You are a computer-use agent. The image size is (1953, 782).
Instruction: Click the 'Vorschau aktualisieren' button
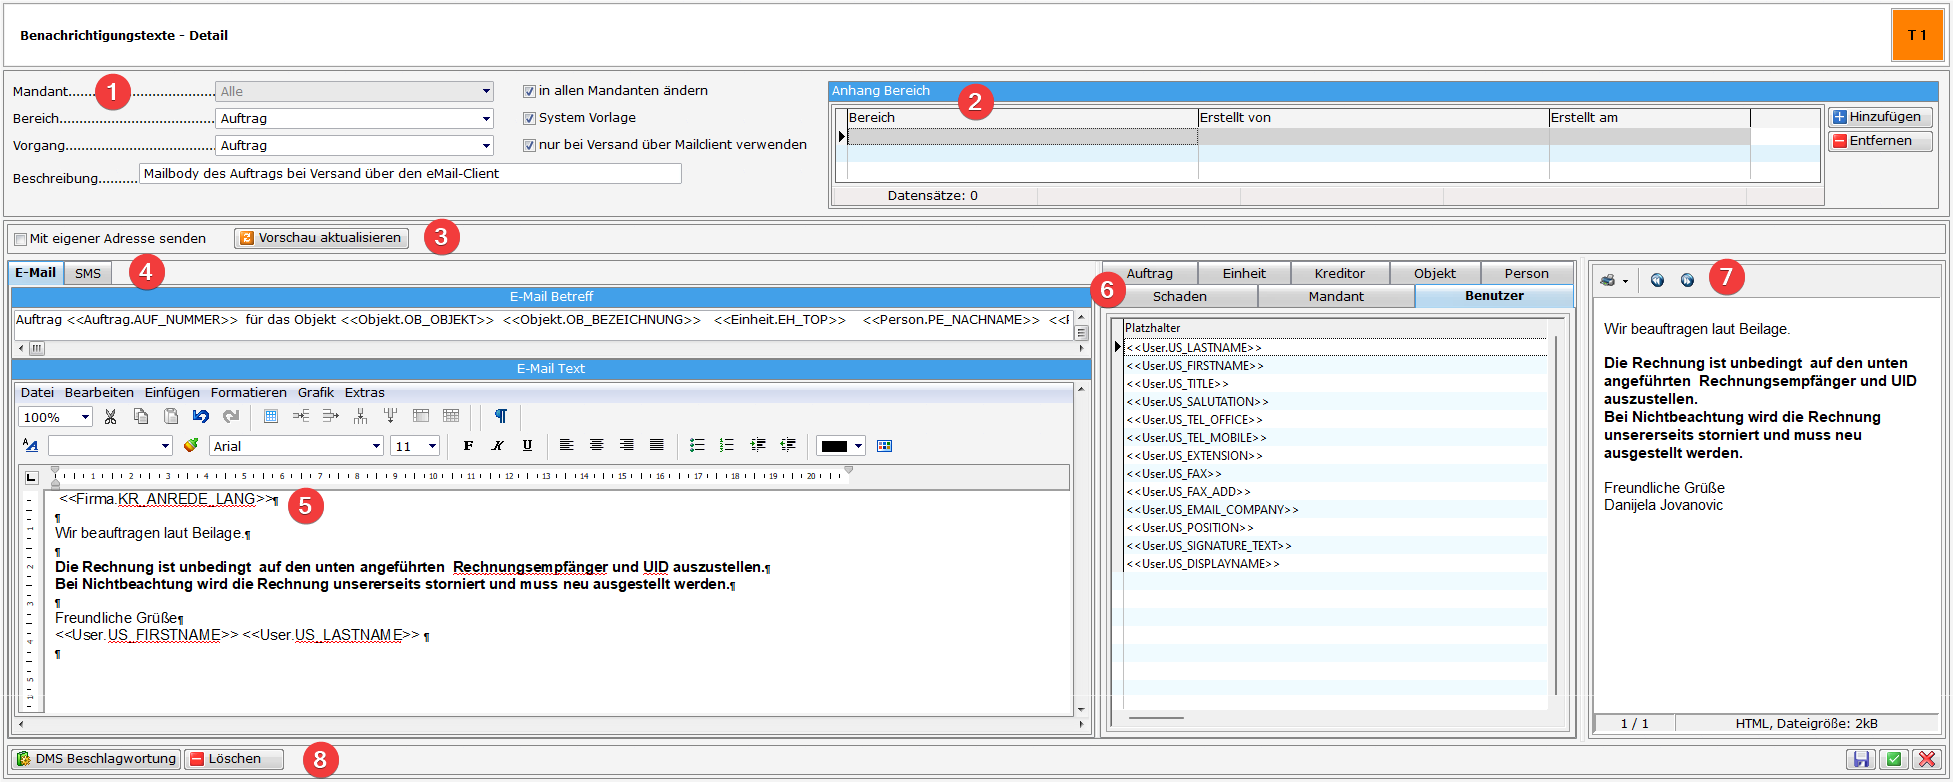point(321,238)
